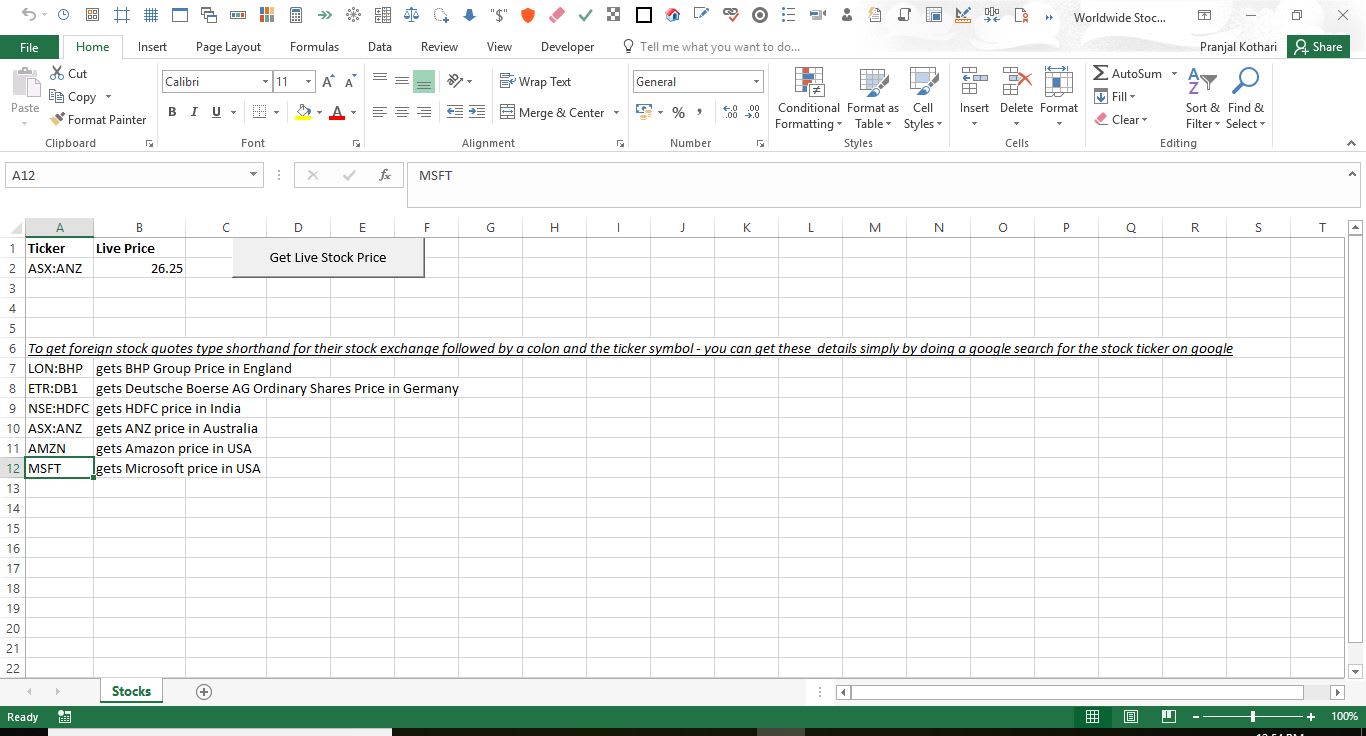The image size is (1366, 736).
Task: Click the Share button
Action: coord(1317,47)
